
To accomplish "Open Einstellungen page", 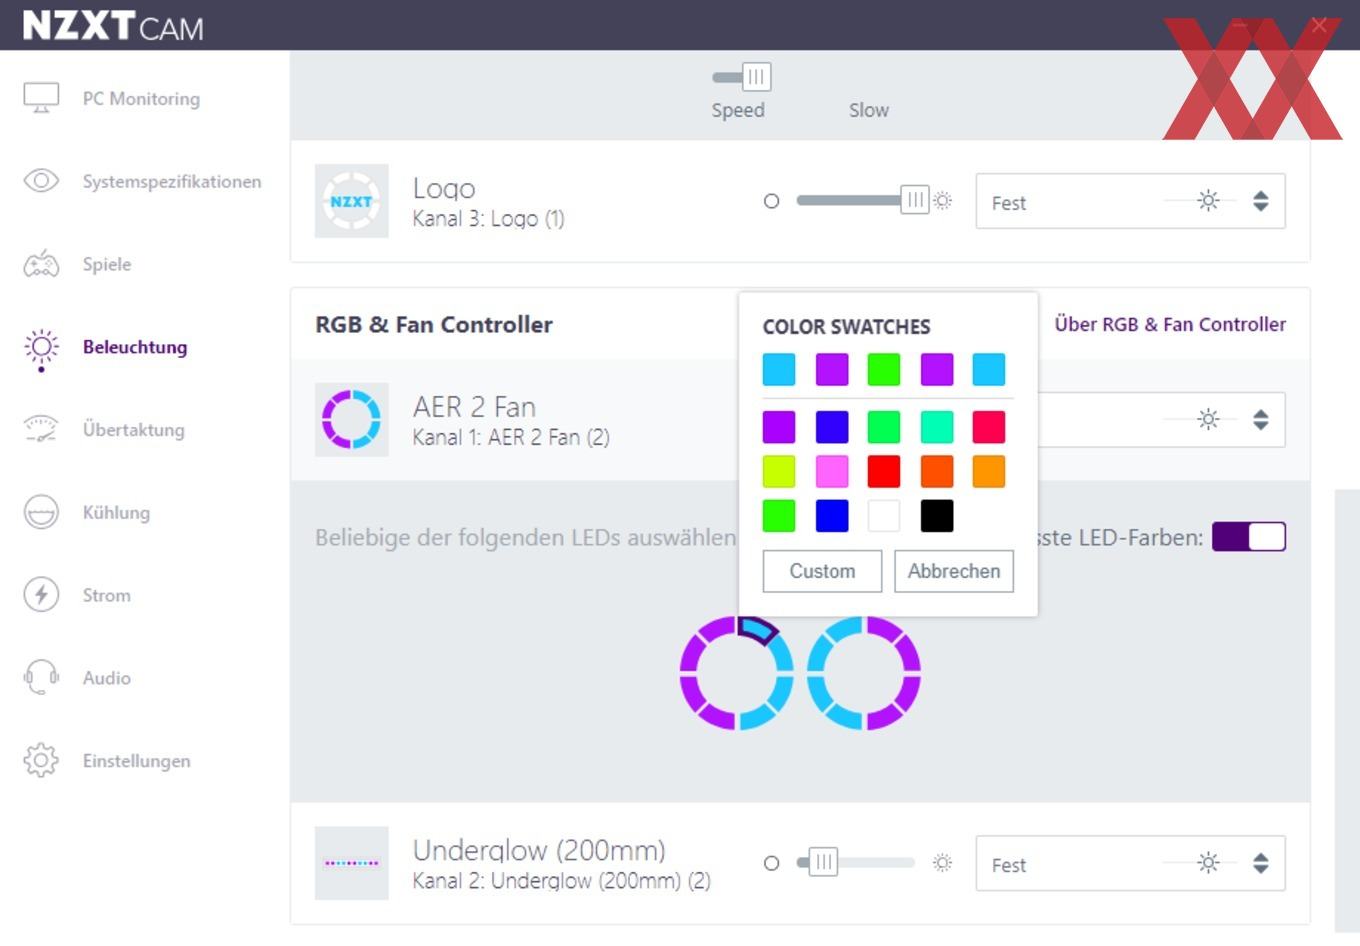I will pos(136,760).
